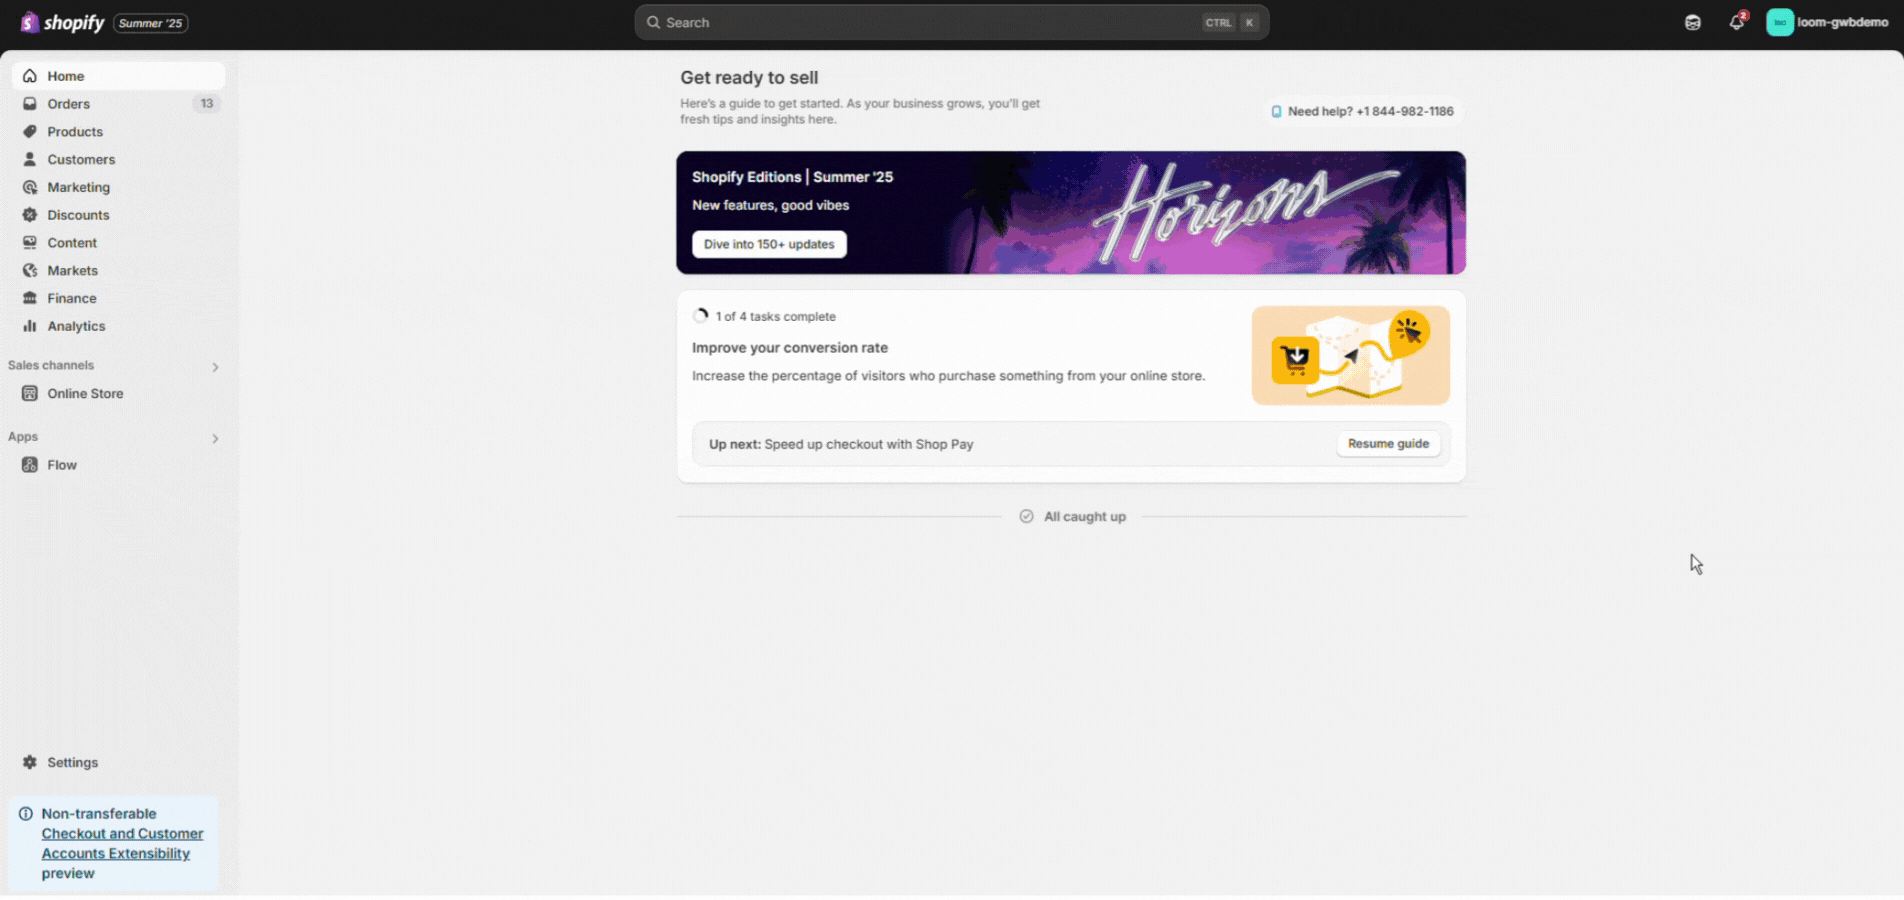Click the Need help? phone number button
1904x900 pixels.
(1362, 111)
